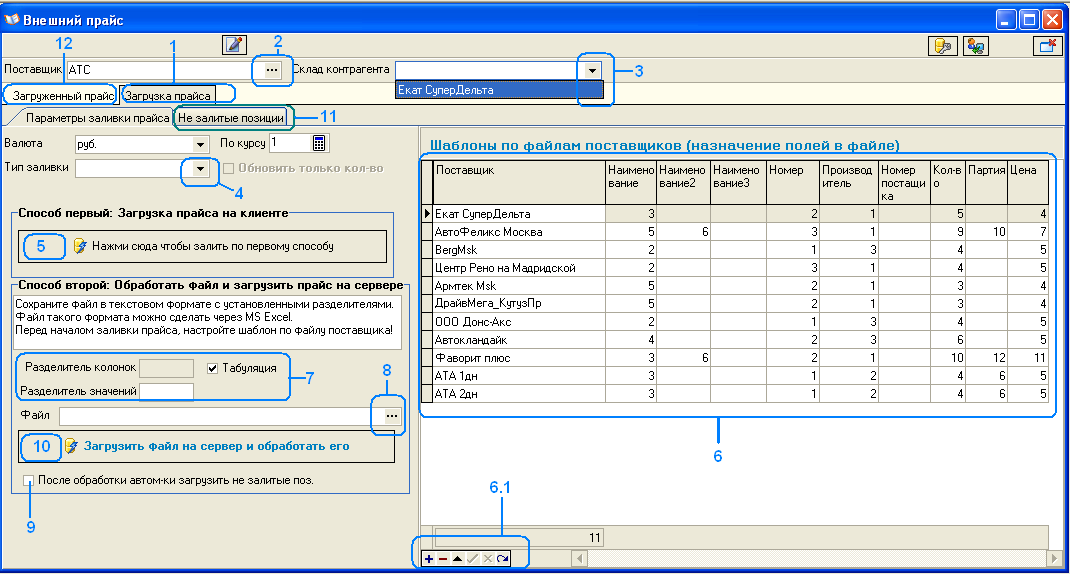This screenshot has height=574, width=1070.
Task: Click the Цена column header
Action: click(1028, 182)
